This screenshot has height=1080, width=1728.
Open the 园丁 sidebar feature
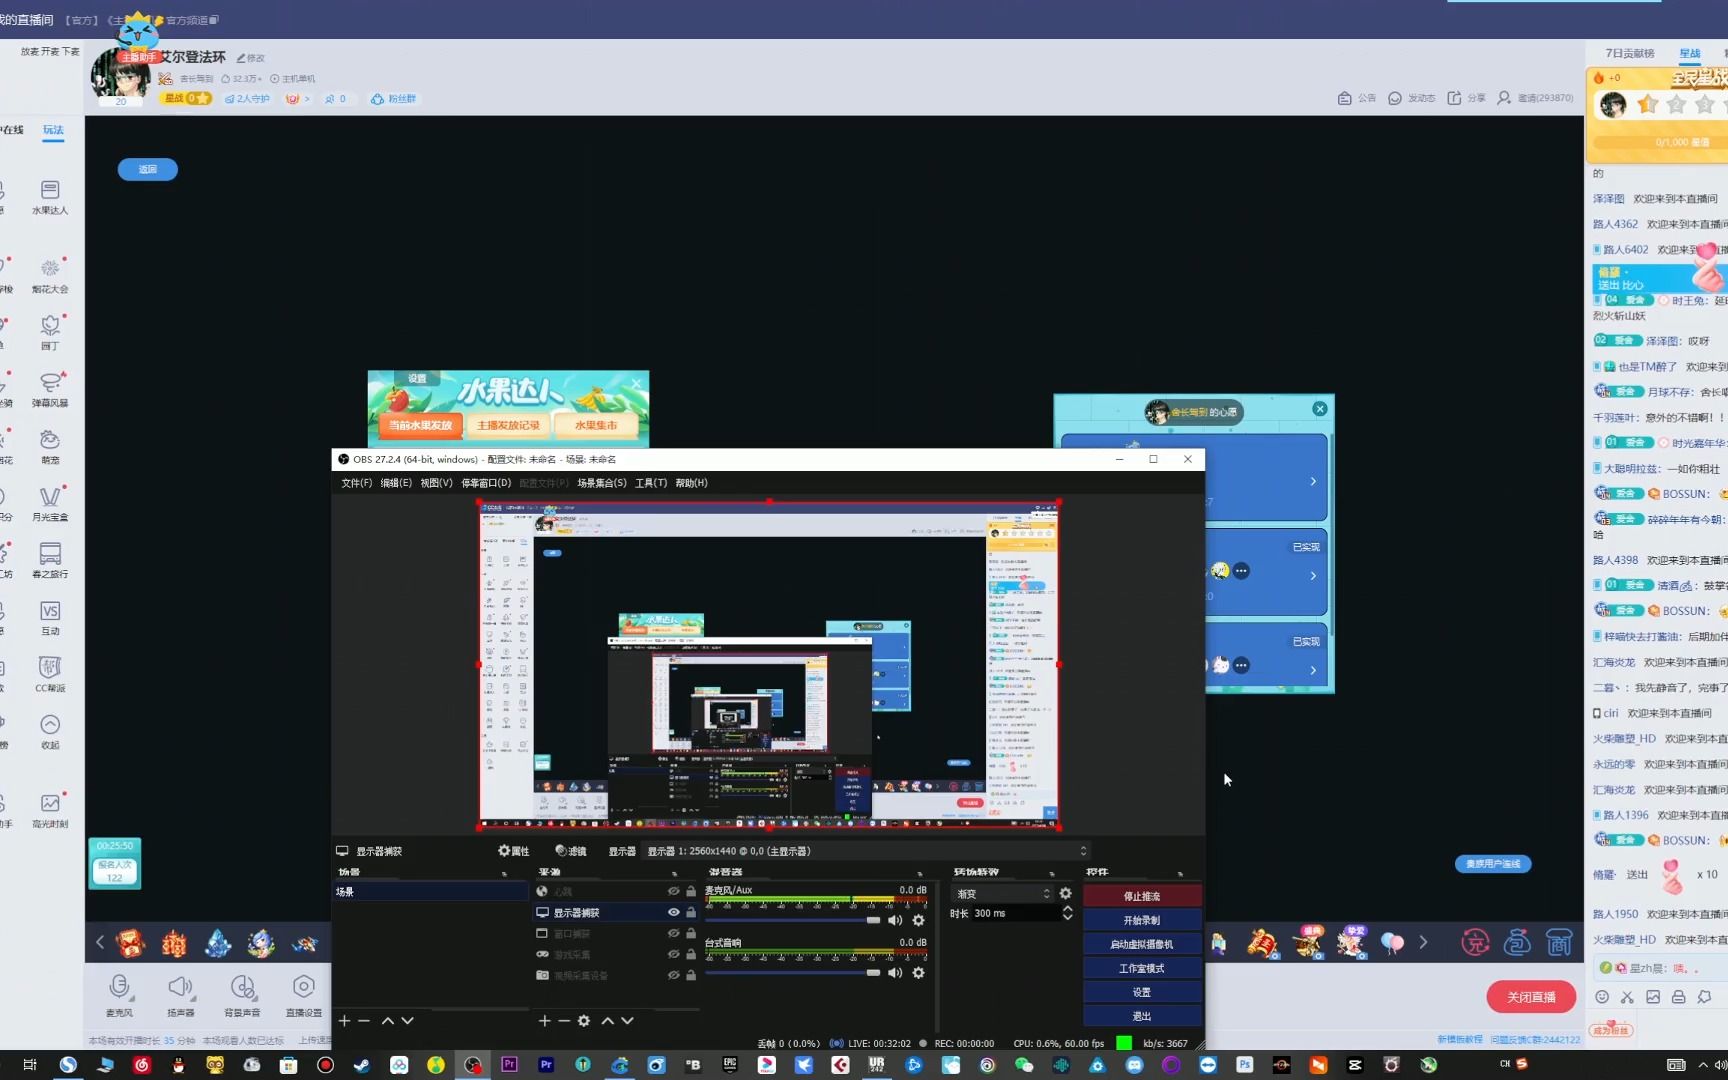(x=50, y=333)
